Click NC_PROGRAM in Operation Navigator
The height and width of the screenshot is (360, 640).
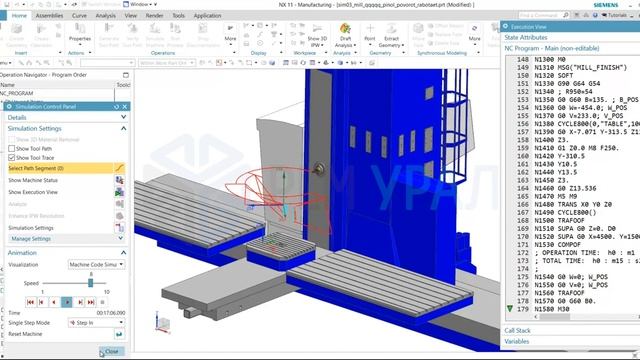(16, 93)
